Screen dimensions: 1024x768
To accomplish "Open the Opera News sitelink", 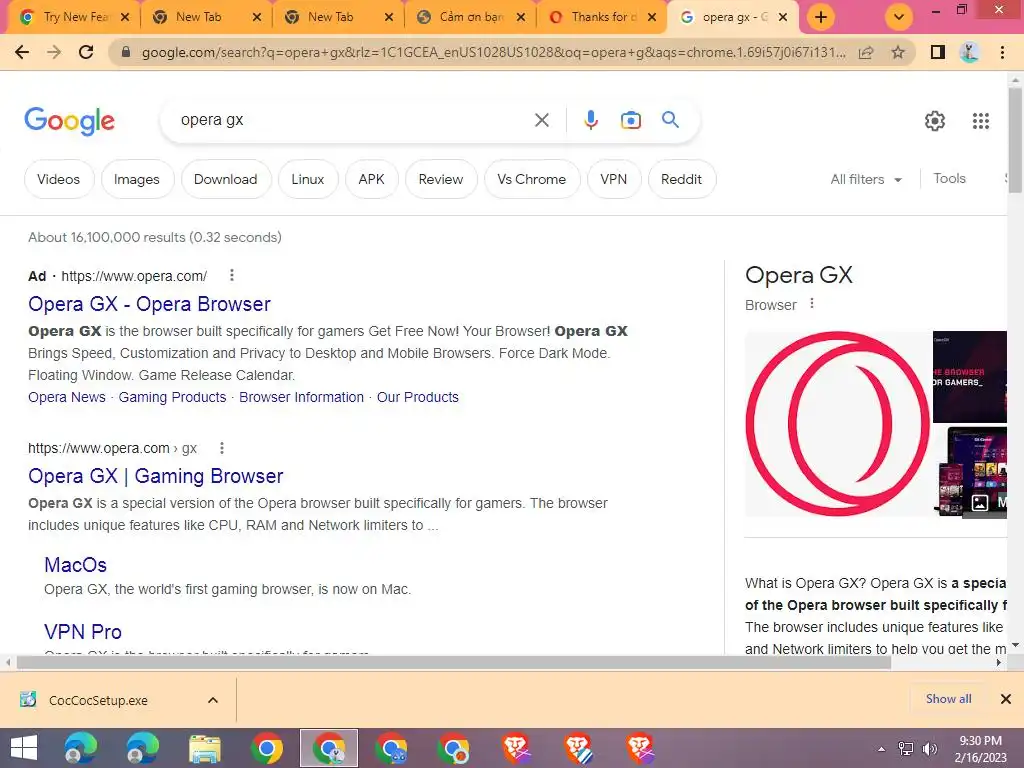I will pos(67,397).
